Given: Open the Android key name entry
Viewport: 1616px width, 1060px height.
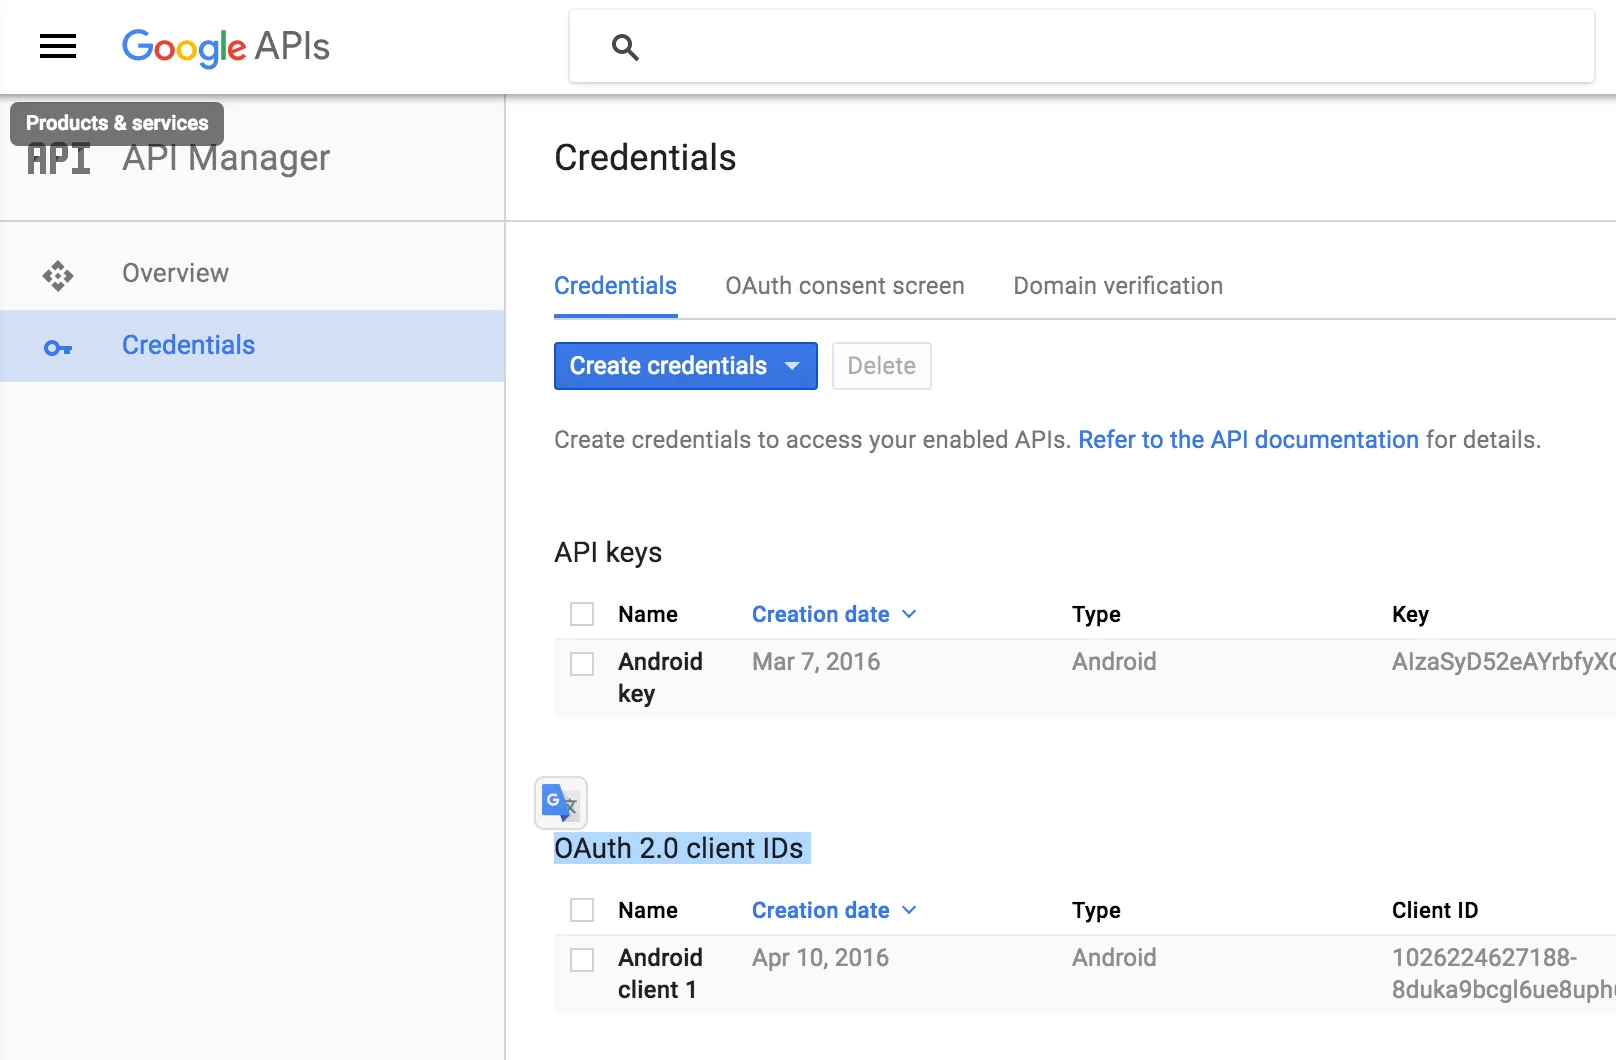Looking at the screenshot, I should tap(660, 677).
